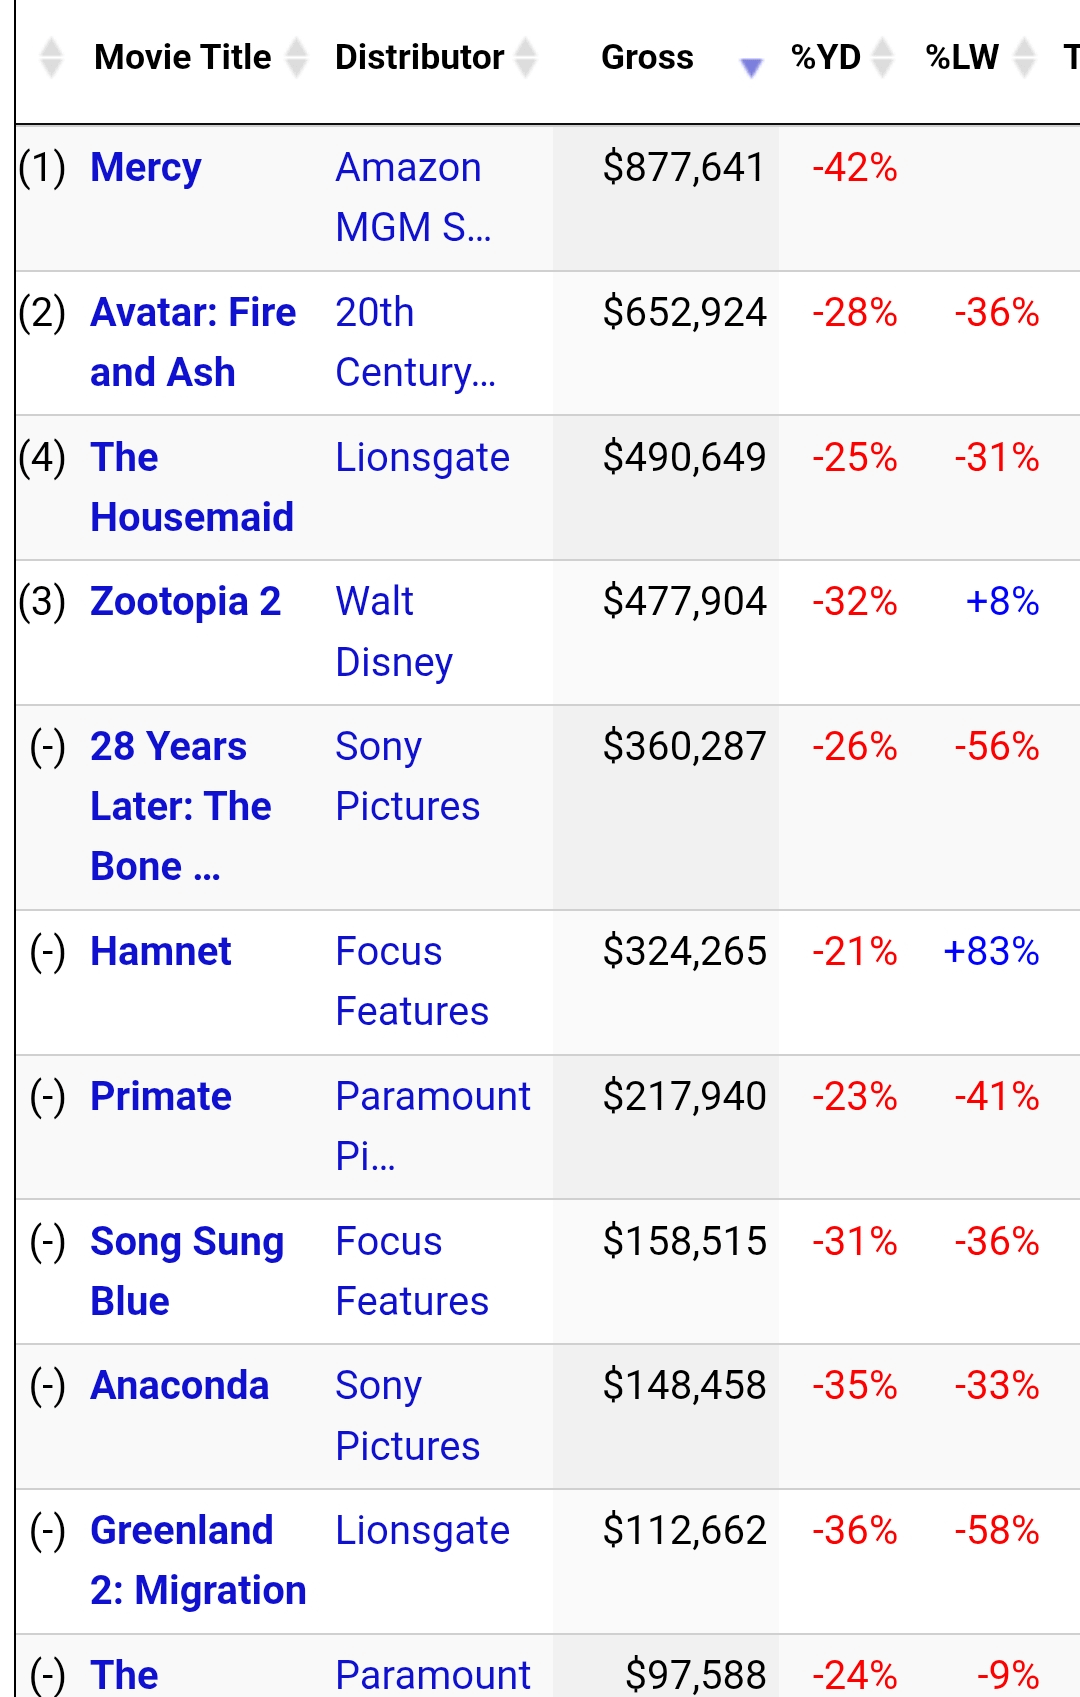Open the Mercy movie link

click(x=146, y=168)
